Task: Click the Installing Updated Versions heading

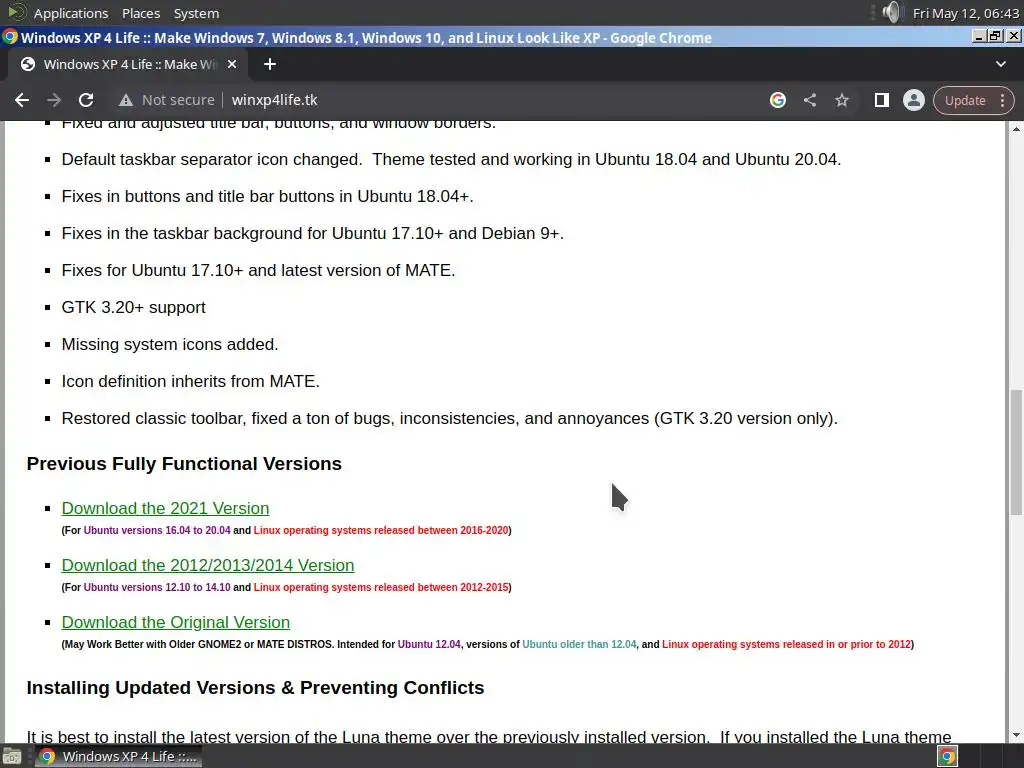Action: coord(255,688)
